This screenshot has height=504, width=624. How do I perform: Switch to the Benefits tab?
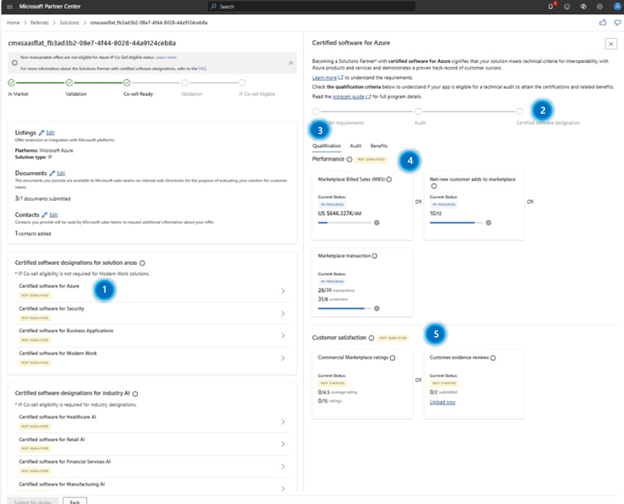[x=379, y=146]
